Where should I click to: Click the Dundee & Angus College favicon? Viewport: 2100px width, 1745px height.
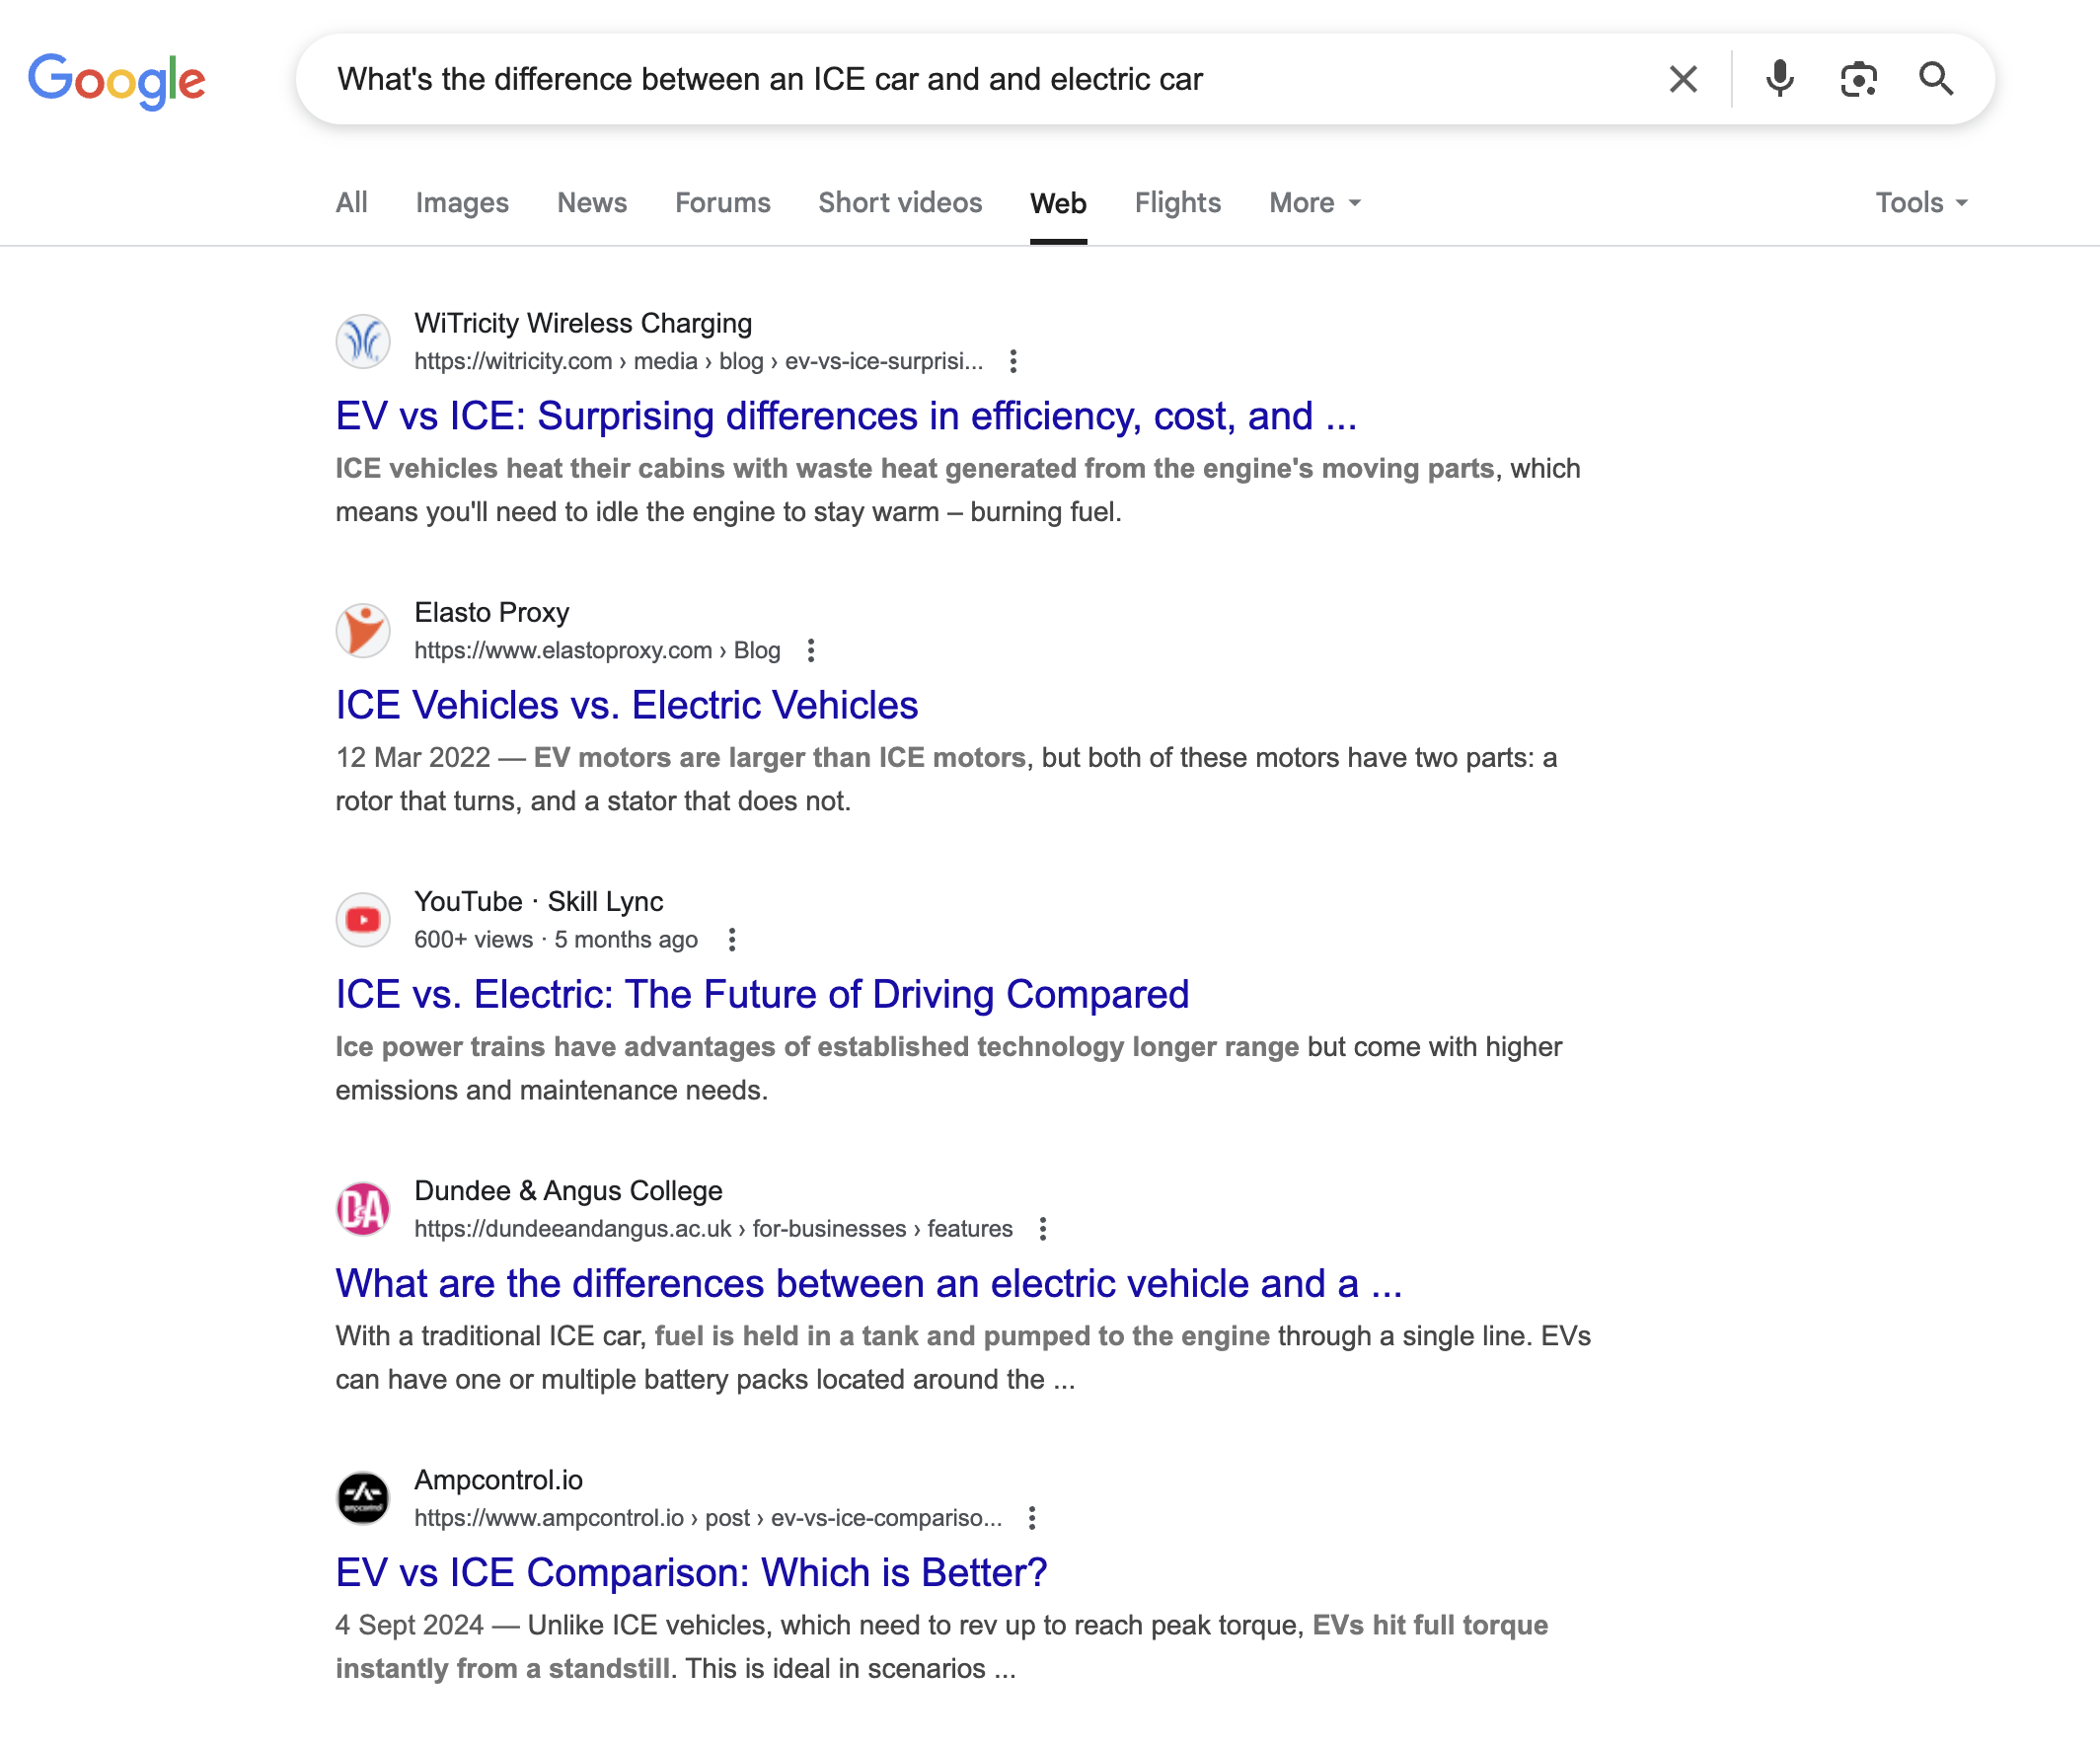[363, 1208]
